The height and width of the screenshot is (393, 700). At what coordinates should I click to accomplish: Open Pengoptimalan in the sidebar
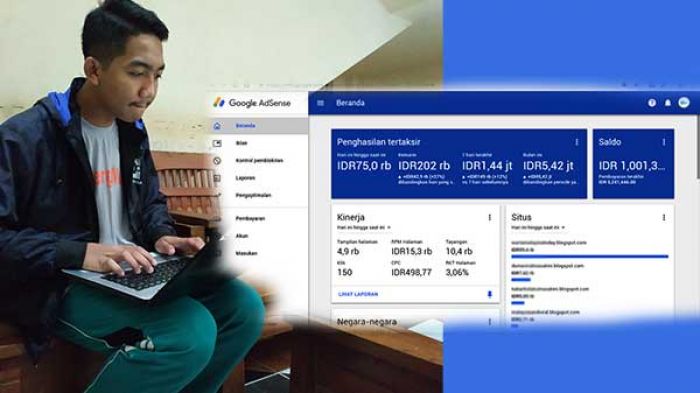[253, 196]
